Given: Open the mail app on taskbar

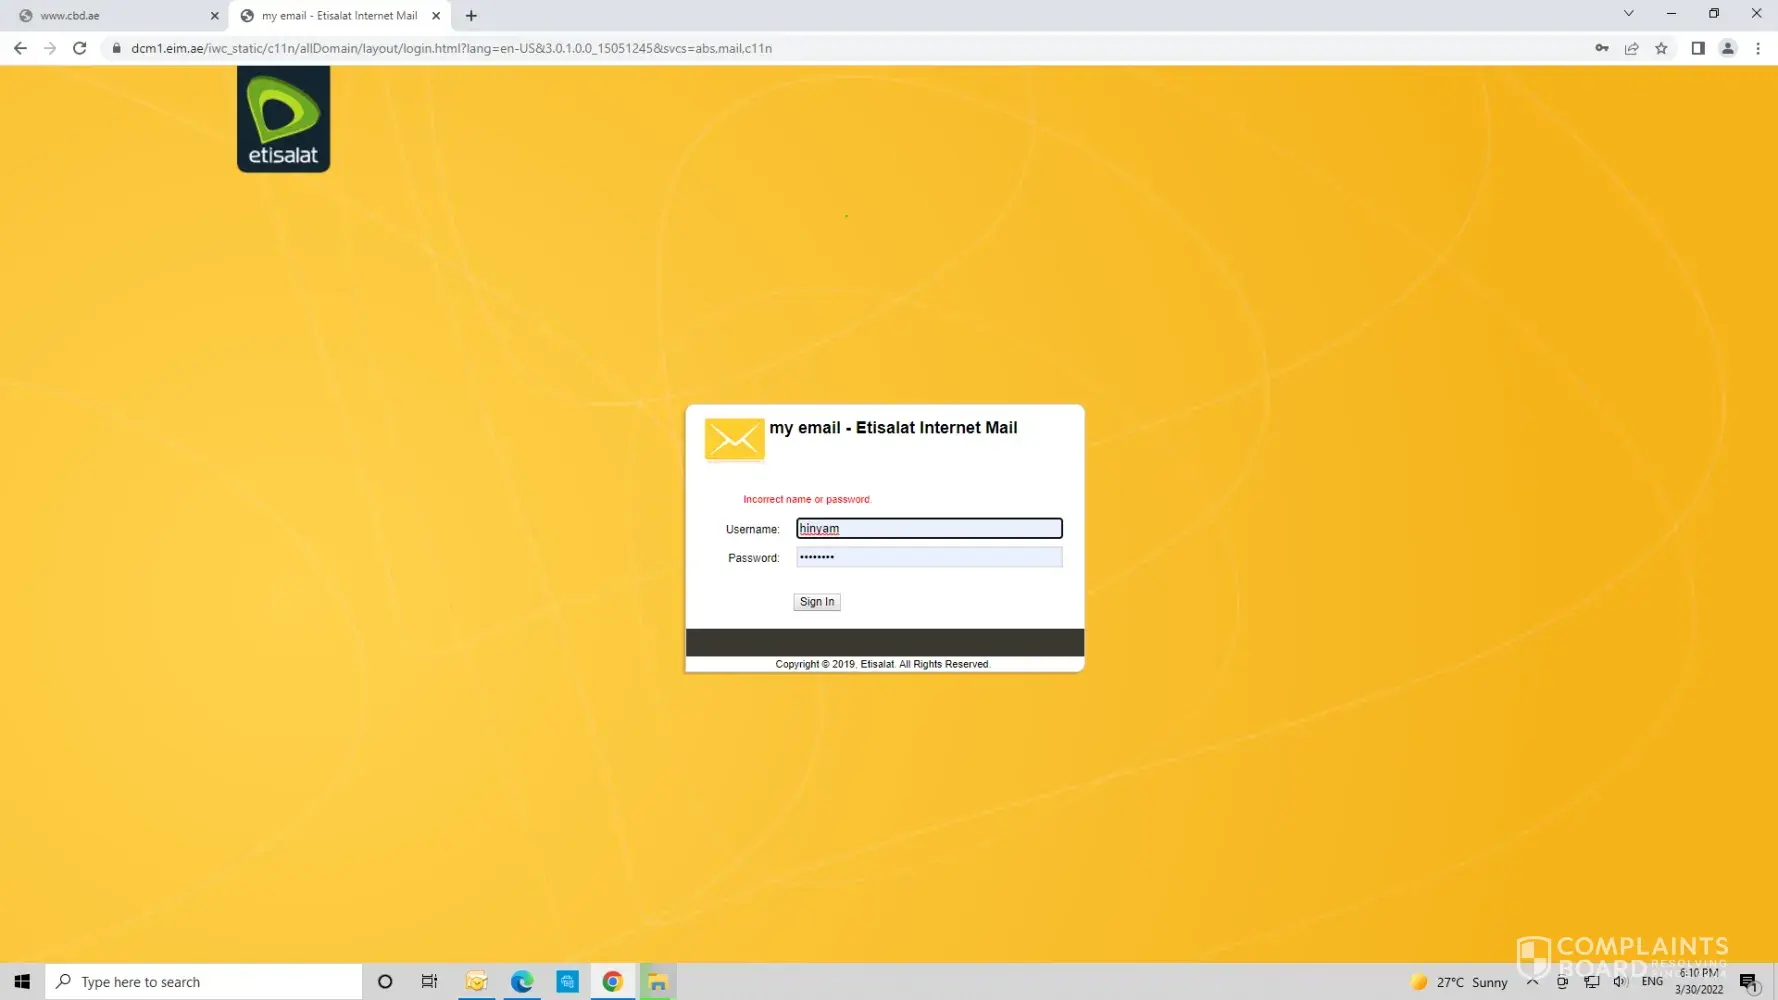Looking at the screenshot, I should pyautogui.click(x=476, y=982).
